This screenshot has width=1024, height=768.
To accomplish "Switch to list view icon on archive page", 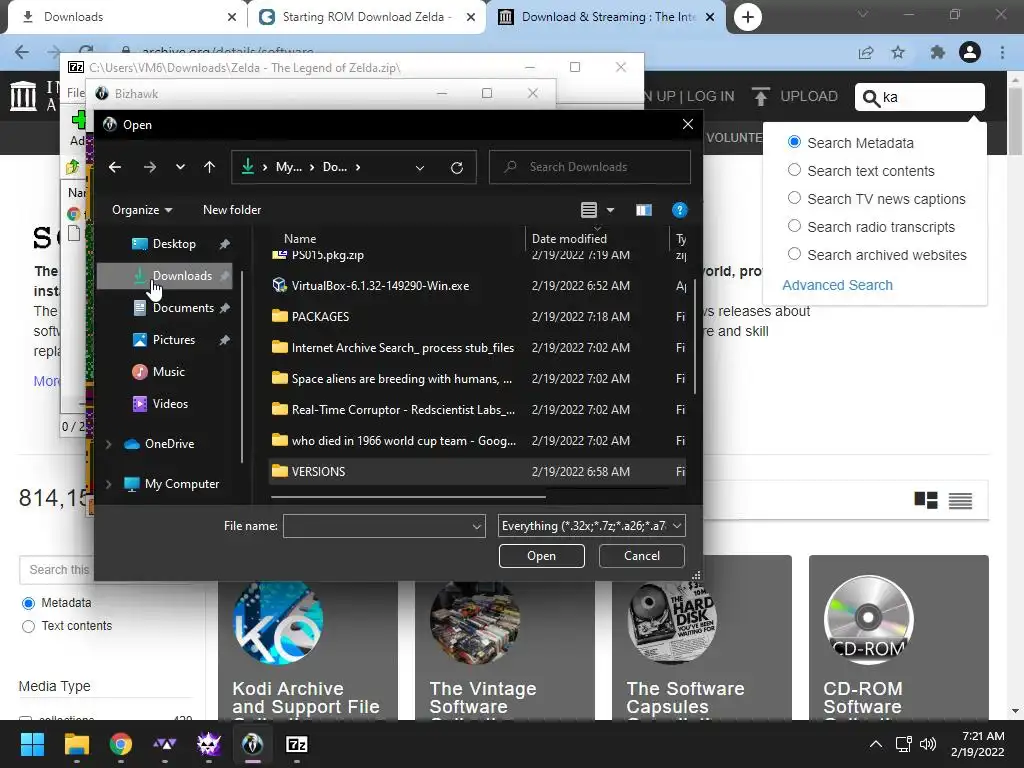I will click(960, 501).
